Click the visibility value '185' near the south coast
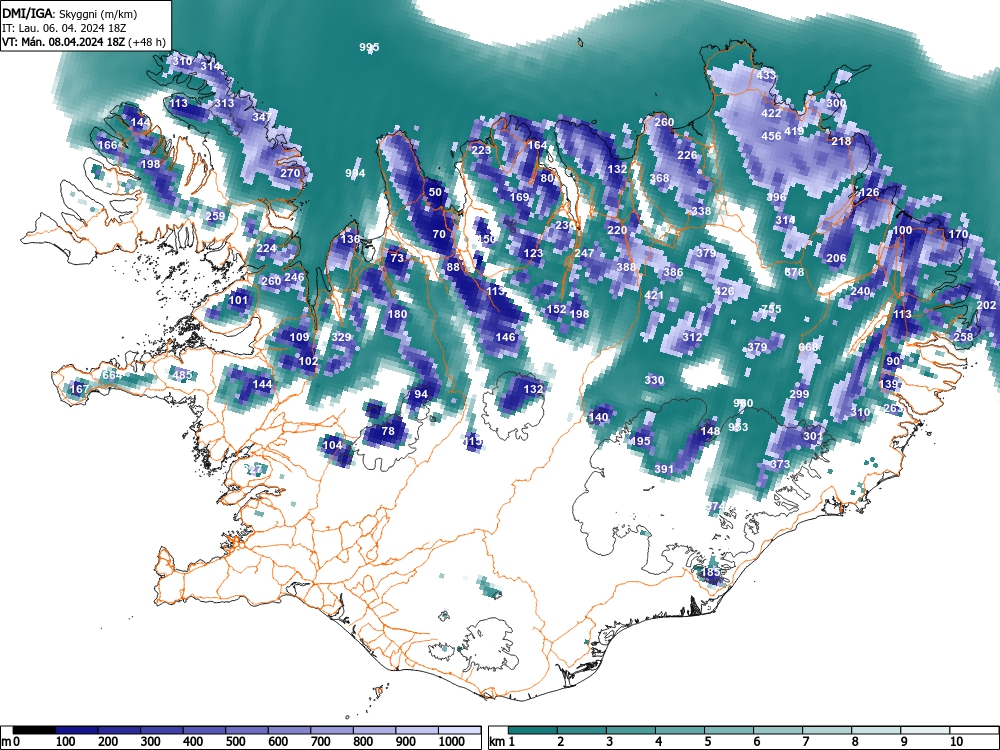The width and height of the screenshot is (1000, 750). [x=710, y=573]
